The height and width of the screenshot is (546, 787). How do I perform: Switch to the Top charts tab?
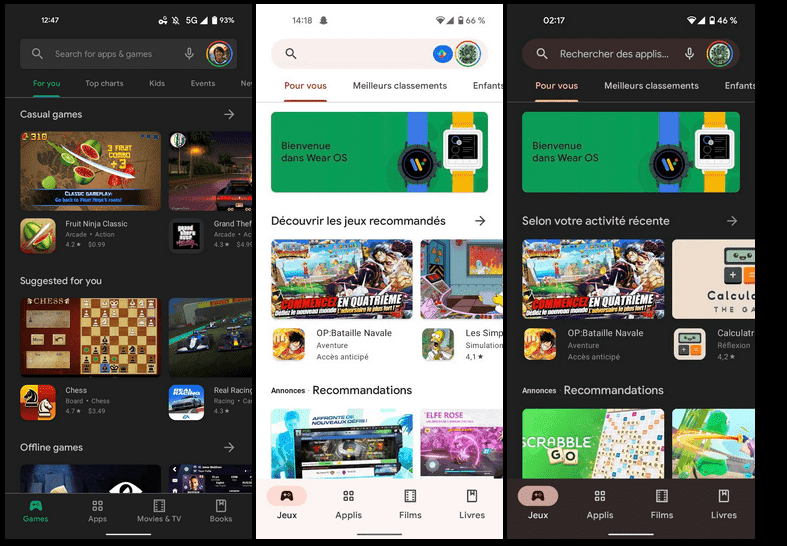(x=104, y=83)
